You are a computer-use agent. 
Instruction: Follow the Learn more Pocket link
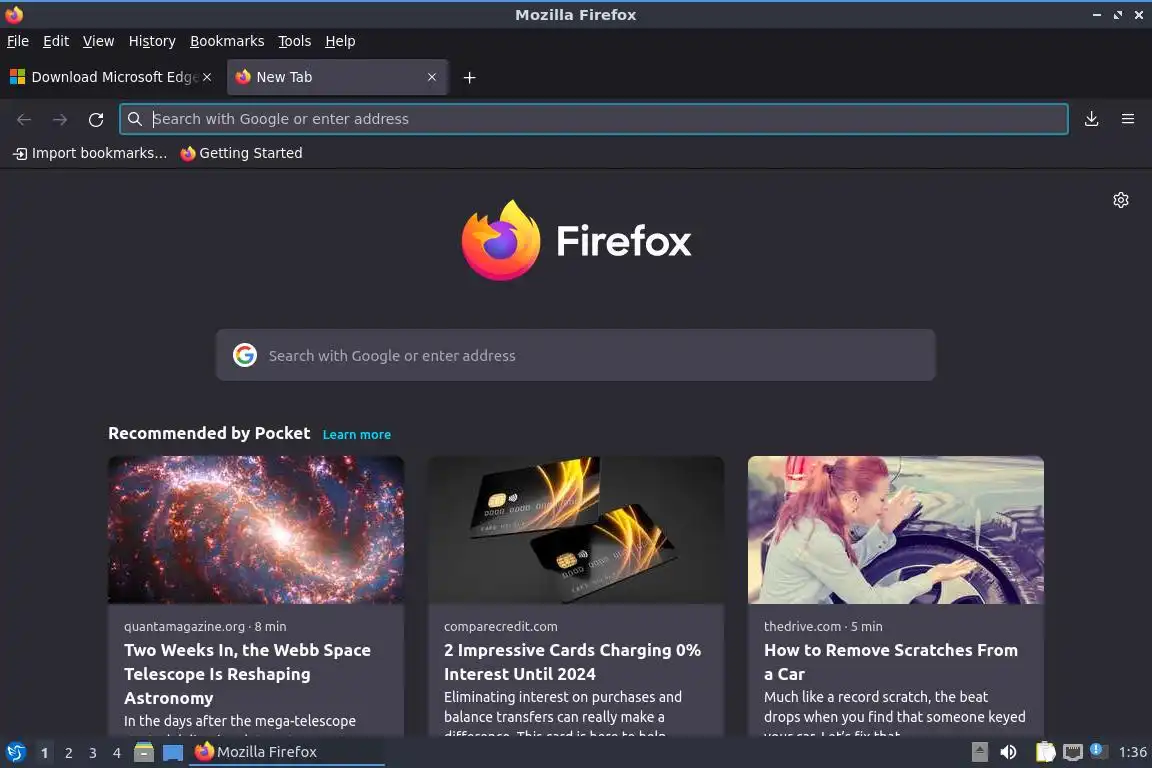[356, 434]
